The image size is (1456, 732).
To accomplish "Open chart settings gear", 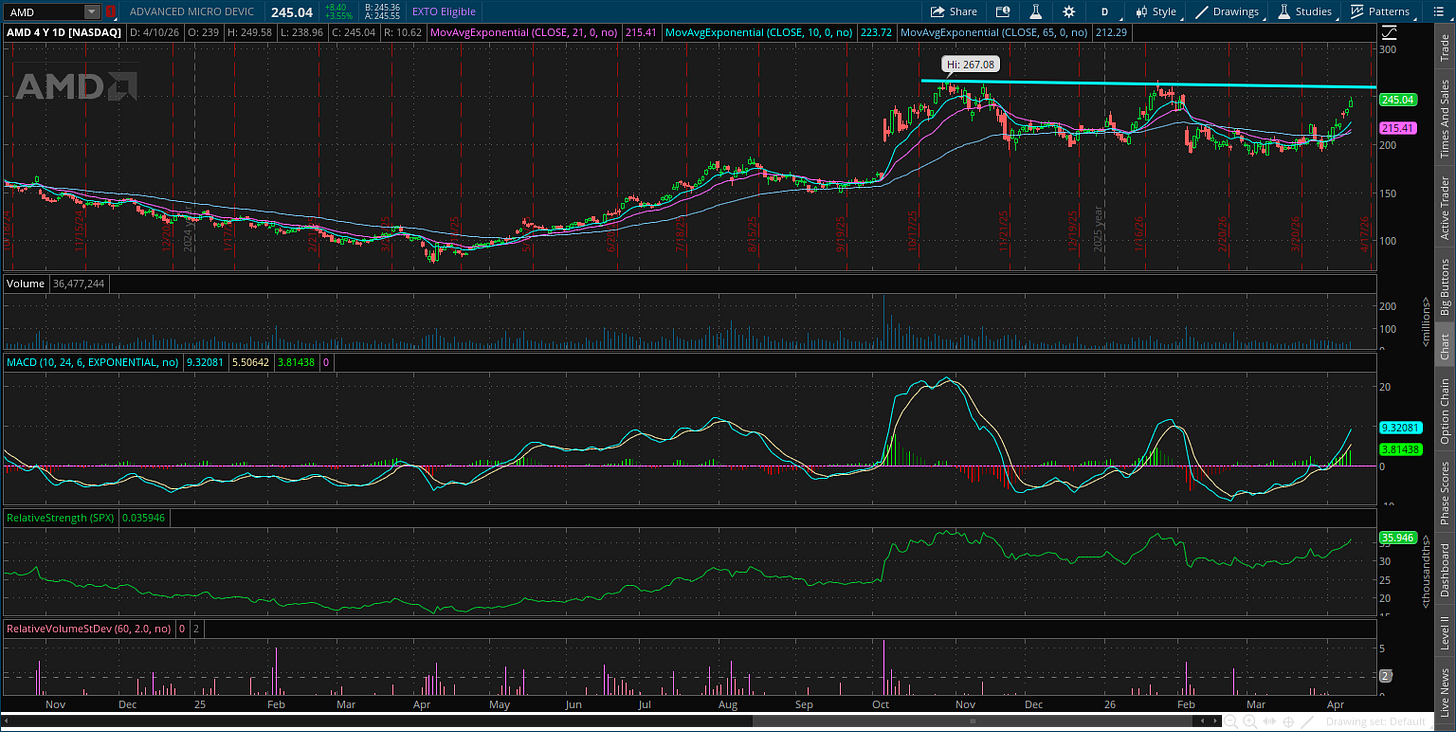I will (x=1069, y=12).
